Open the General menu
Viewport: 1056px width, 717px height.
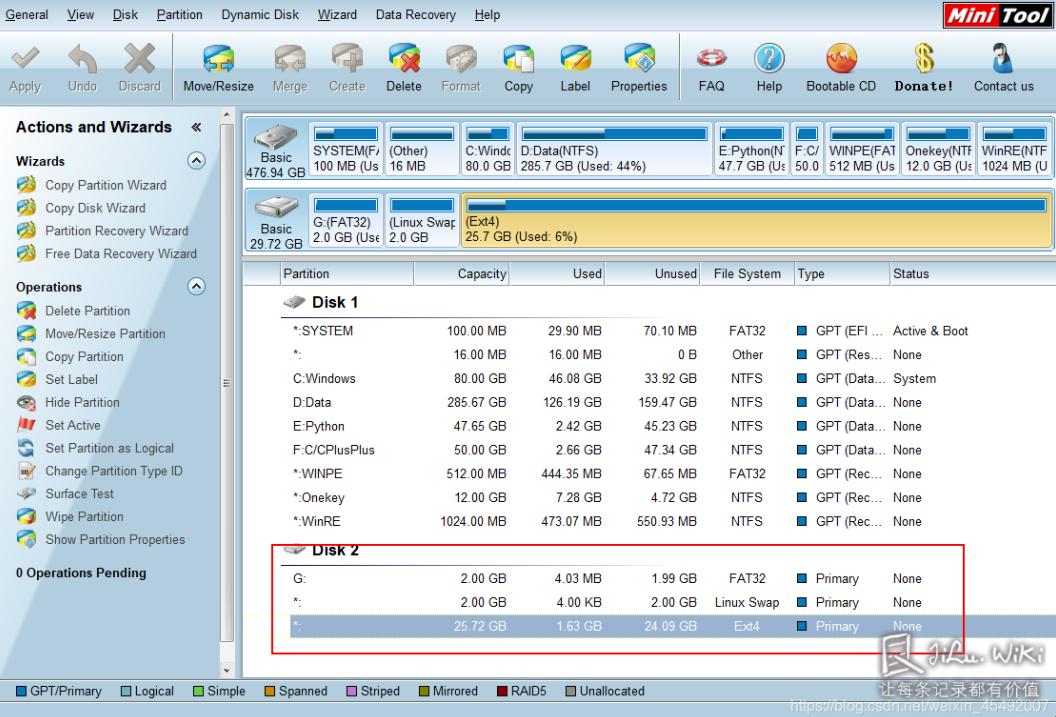pyautogui.click(x=27, y=14)
